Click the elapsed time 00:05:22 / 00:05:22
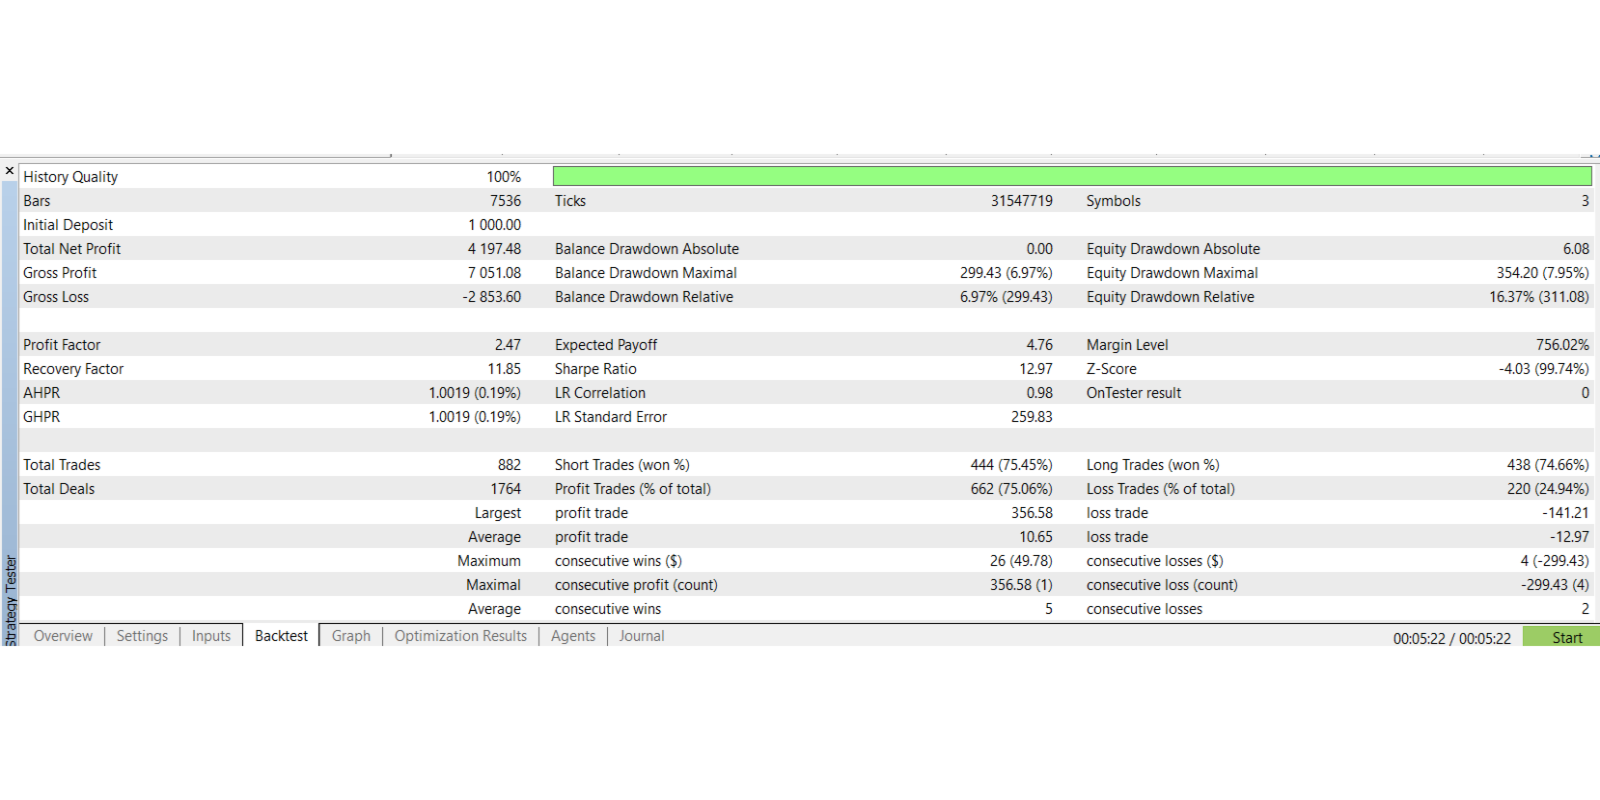 click(1452, 638)
